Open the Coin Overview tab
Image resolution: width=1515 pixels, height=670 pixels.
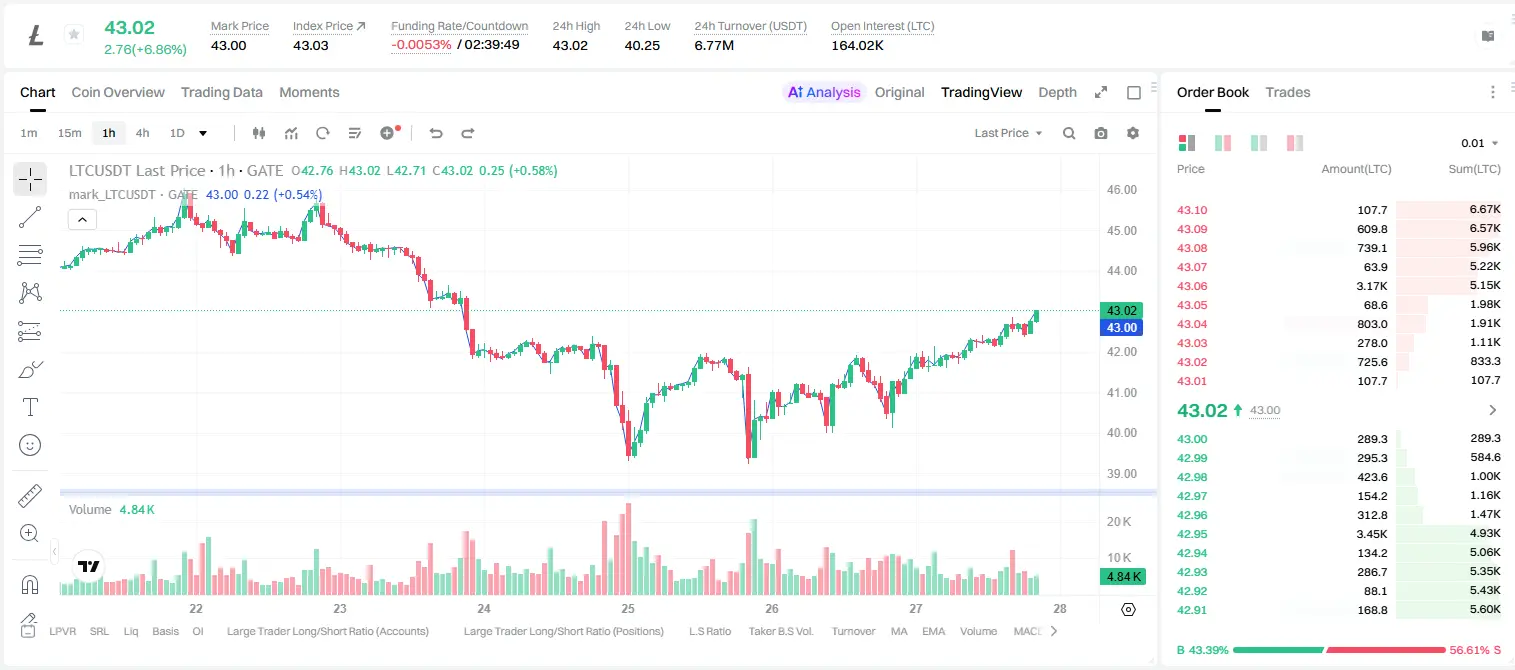pos(118,92)
